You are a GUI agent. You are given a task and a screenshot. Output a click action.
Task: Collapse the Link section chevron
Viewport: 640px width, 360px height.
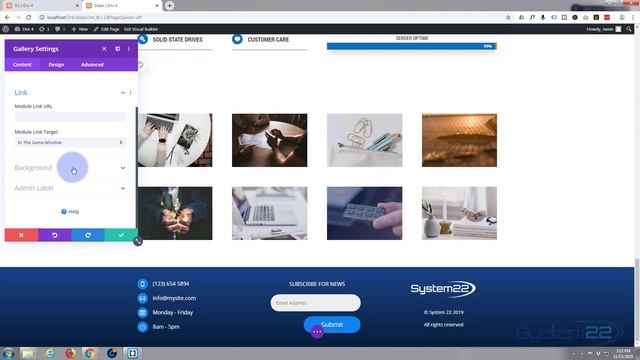click(x=122, y=93)
